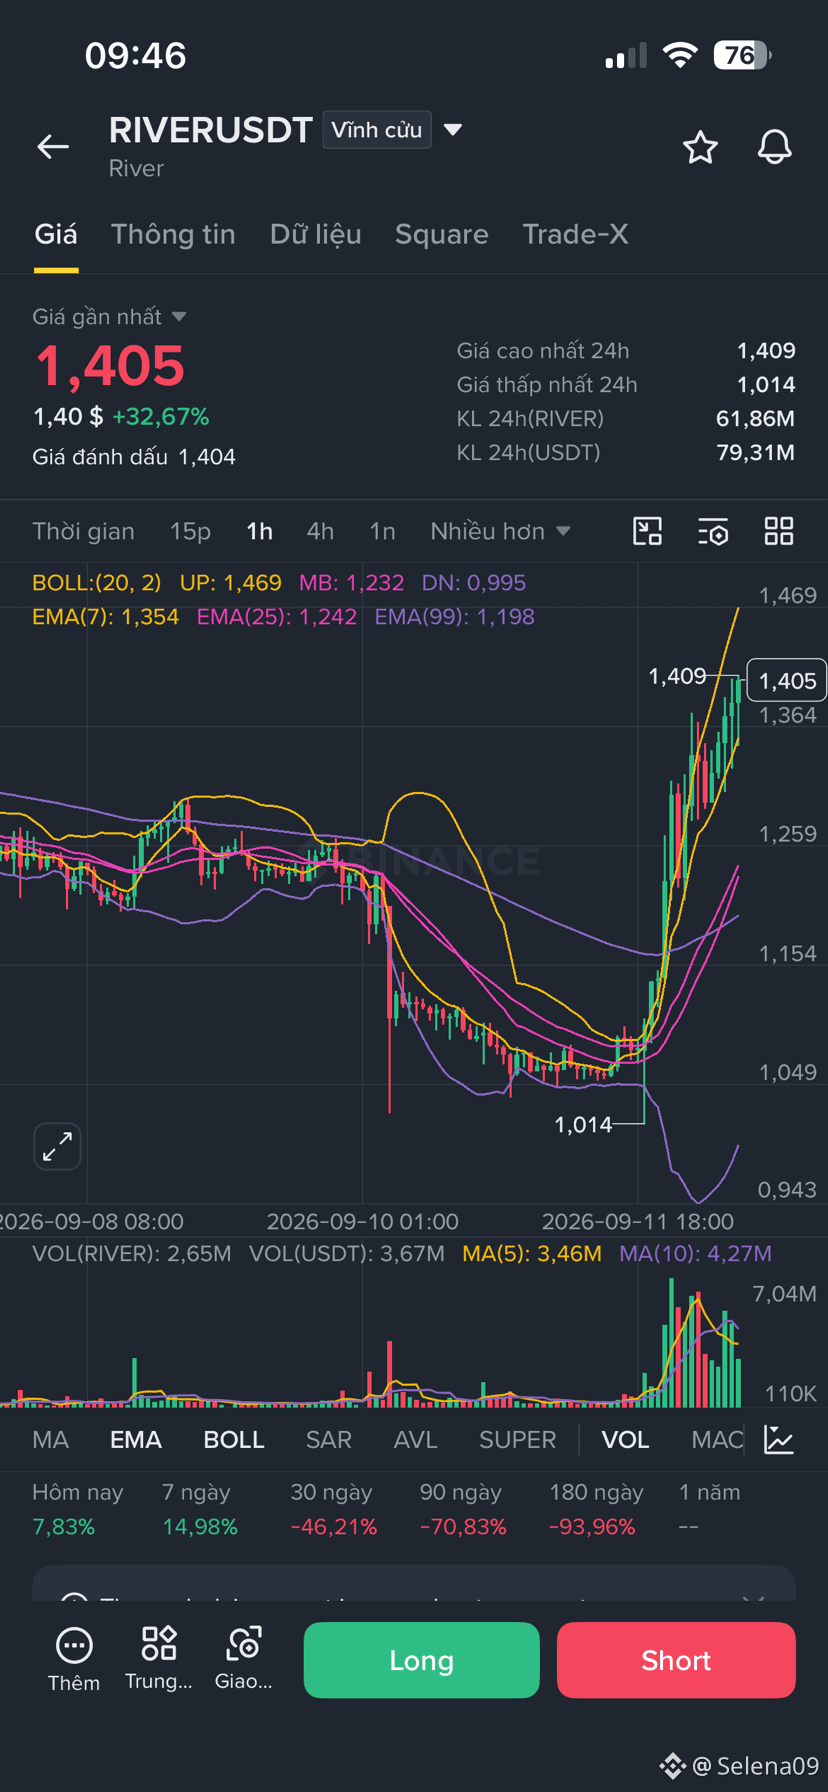Switch to the Thông tin tab
The width and height of the screenshot is (828, 1792).
[173, 234]
